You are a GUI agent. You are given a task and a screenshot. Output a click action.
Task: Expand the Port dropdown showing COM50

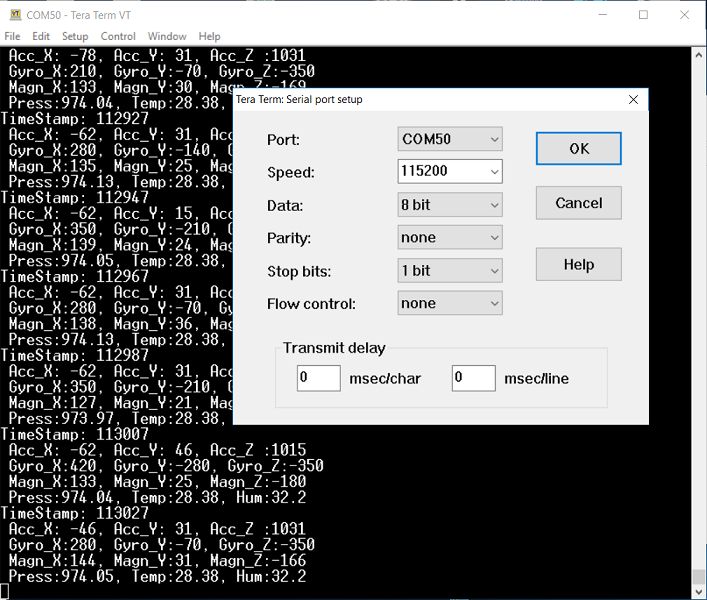[450, 139]
